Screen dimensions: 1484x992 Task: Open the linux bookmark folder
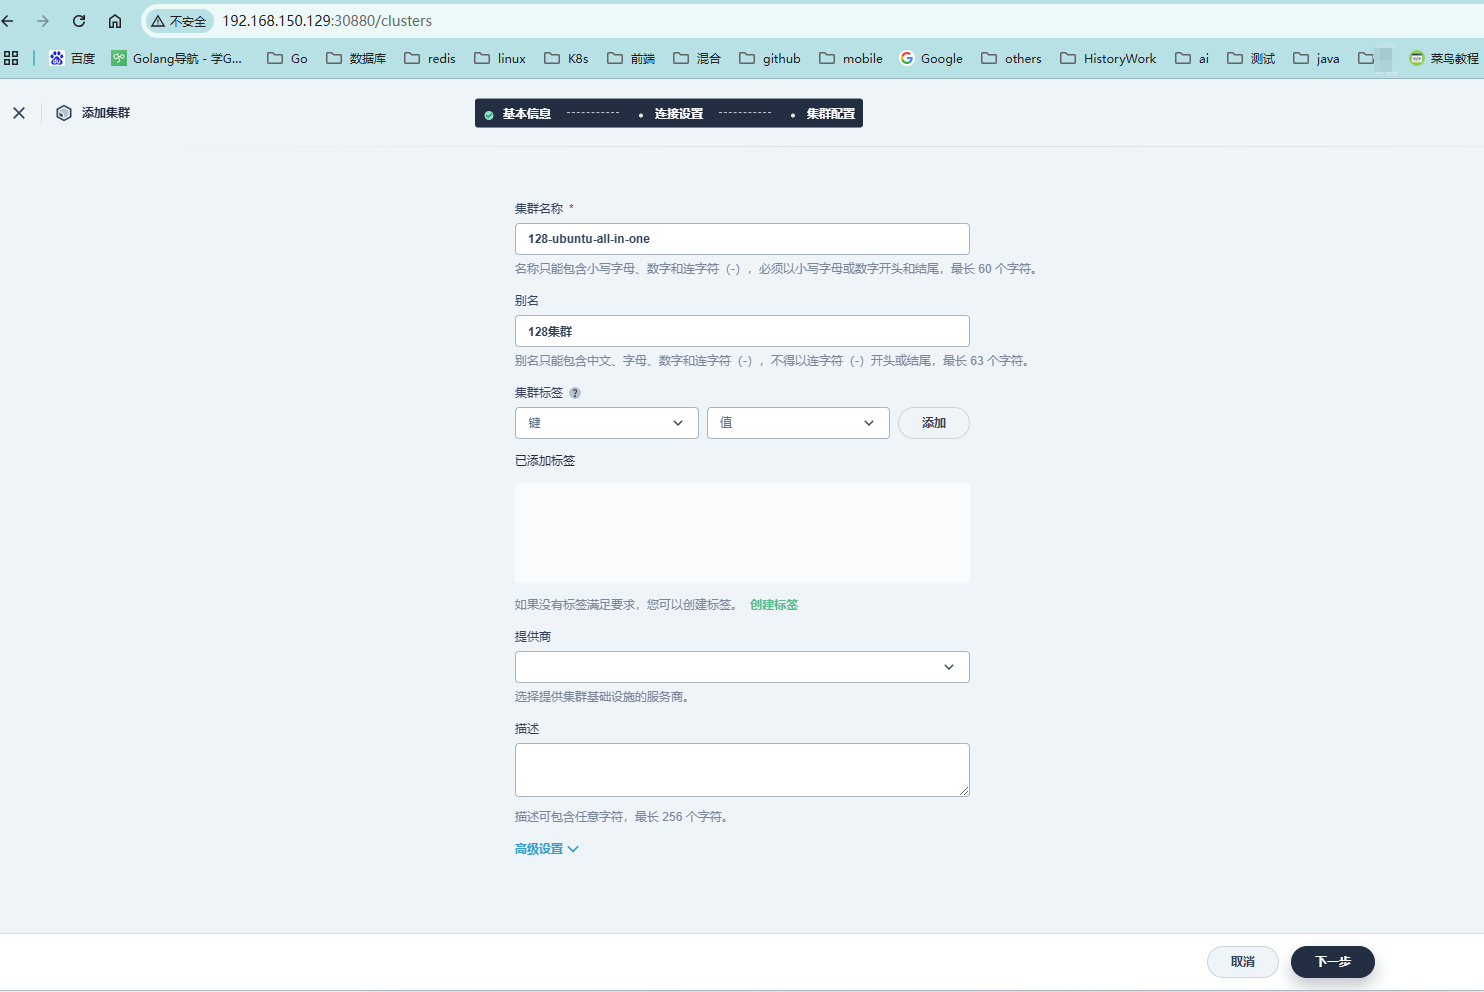pyautogui.click(x=500, y=58)
